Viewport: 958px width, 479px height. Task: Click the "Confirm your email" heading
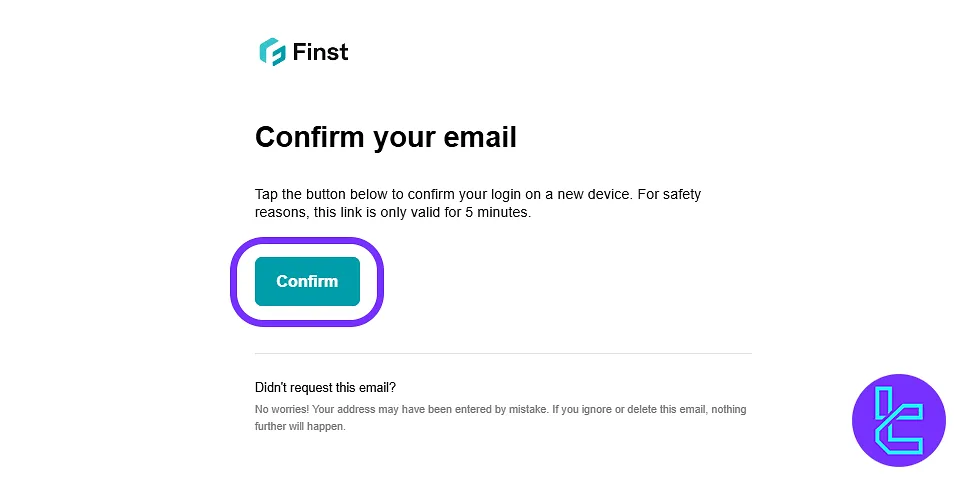[385, 137]
